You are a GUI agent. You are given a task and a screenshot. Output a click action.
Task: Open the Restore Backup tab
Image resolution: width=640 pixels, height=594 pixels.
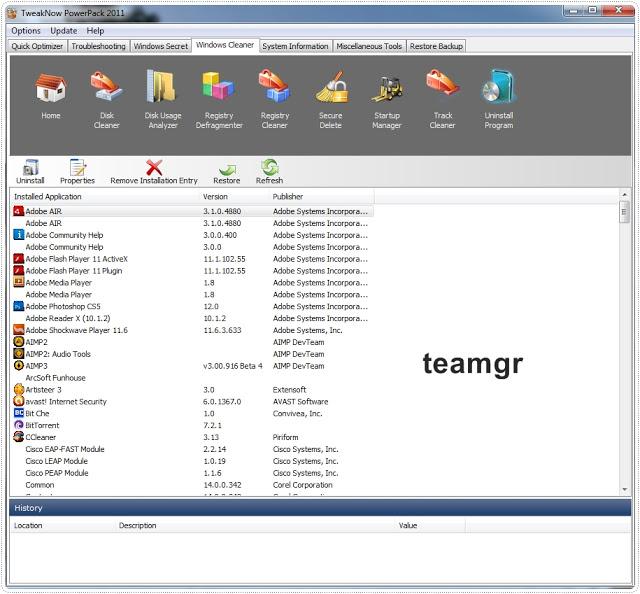[436, 46]
